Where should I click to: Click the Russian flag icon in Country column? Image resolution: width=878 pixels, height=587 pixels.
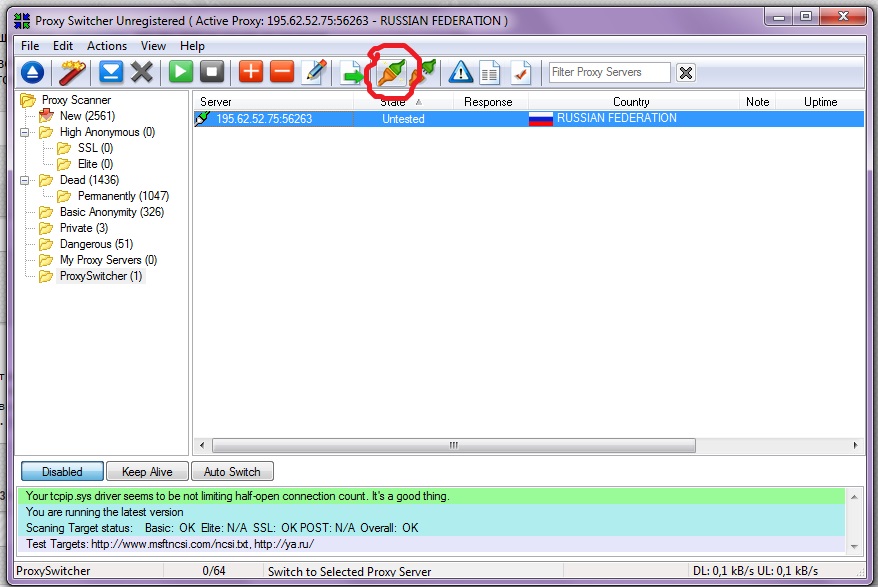click(541, 119)
